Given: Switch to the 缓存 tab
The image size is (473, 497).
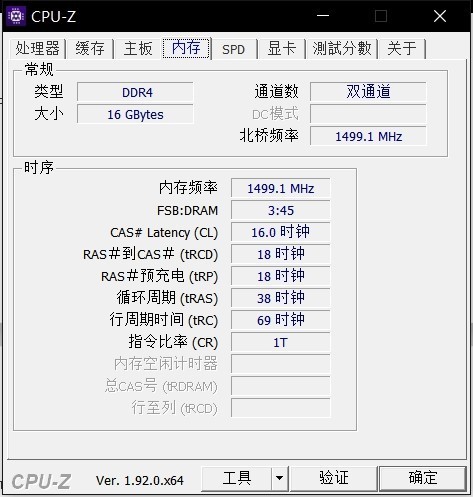Looking at the screenshot, I should click(x=90, y=49).
